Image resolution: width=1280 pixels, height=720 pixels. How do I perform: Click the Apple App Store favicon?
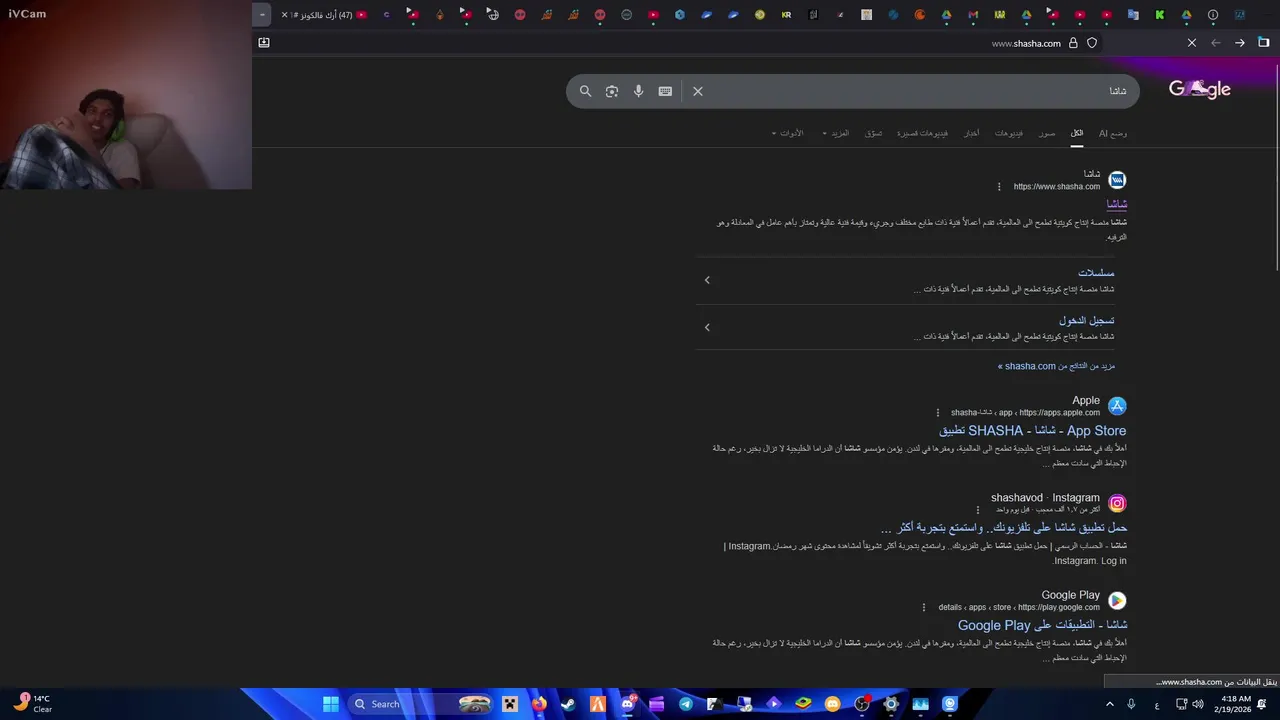coord(1117,406)
